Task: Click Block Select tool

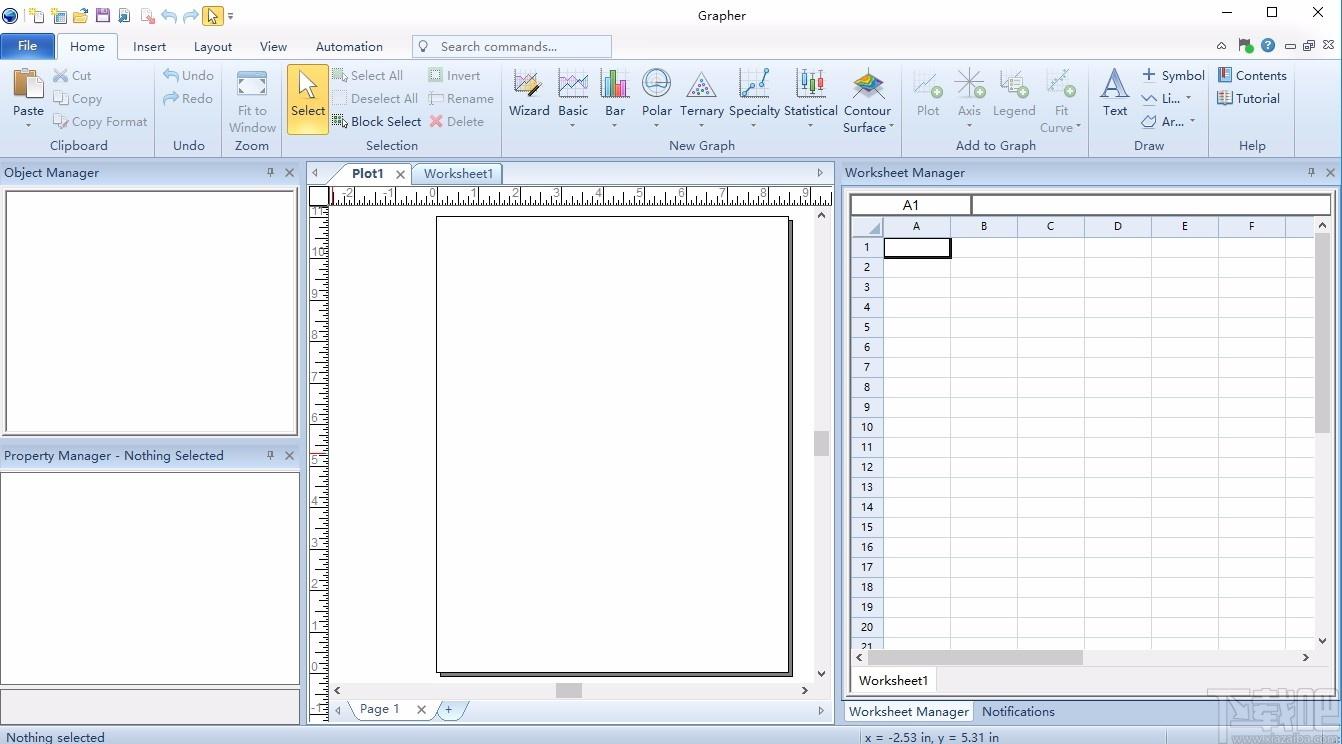Action: pyautogui.click(x=376, y=121)
